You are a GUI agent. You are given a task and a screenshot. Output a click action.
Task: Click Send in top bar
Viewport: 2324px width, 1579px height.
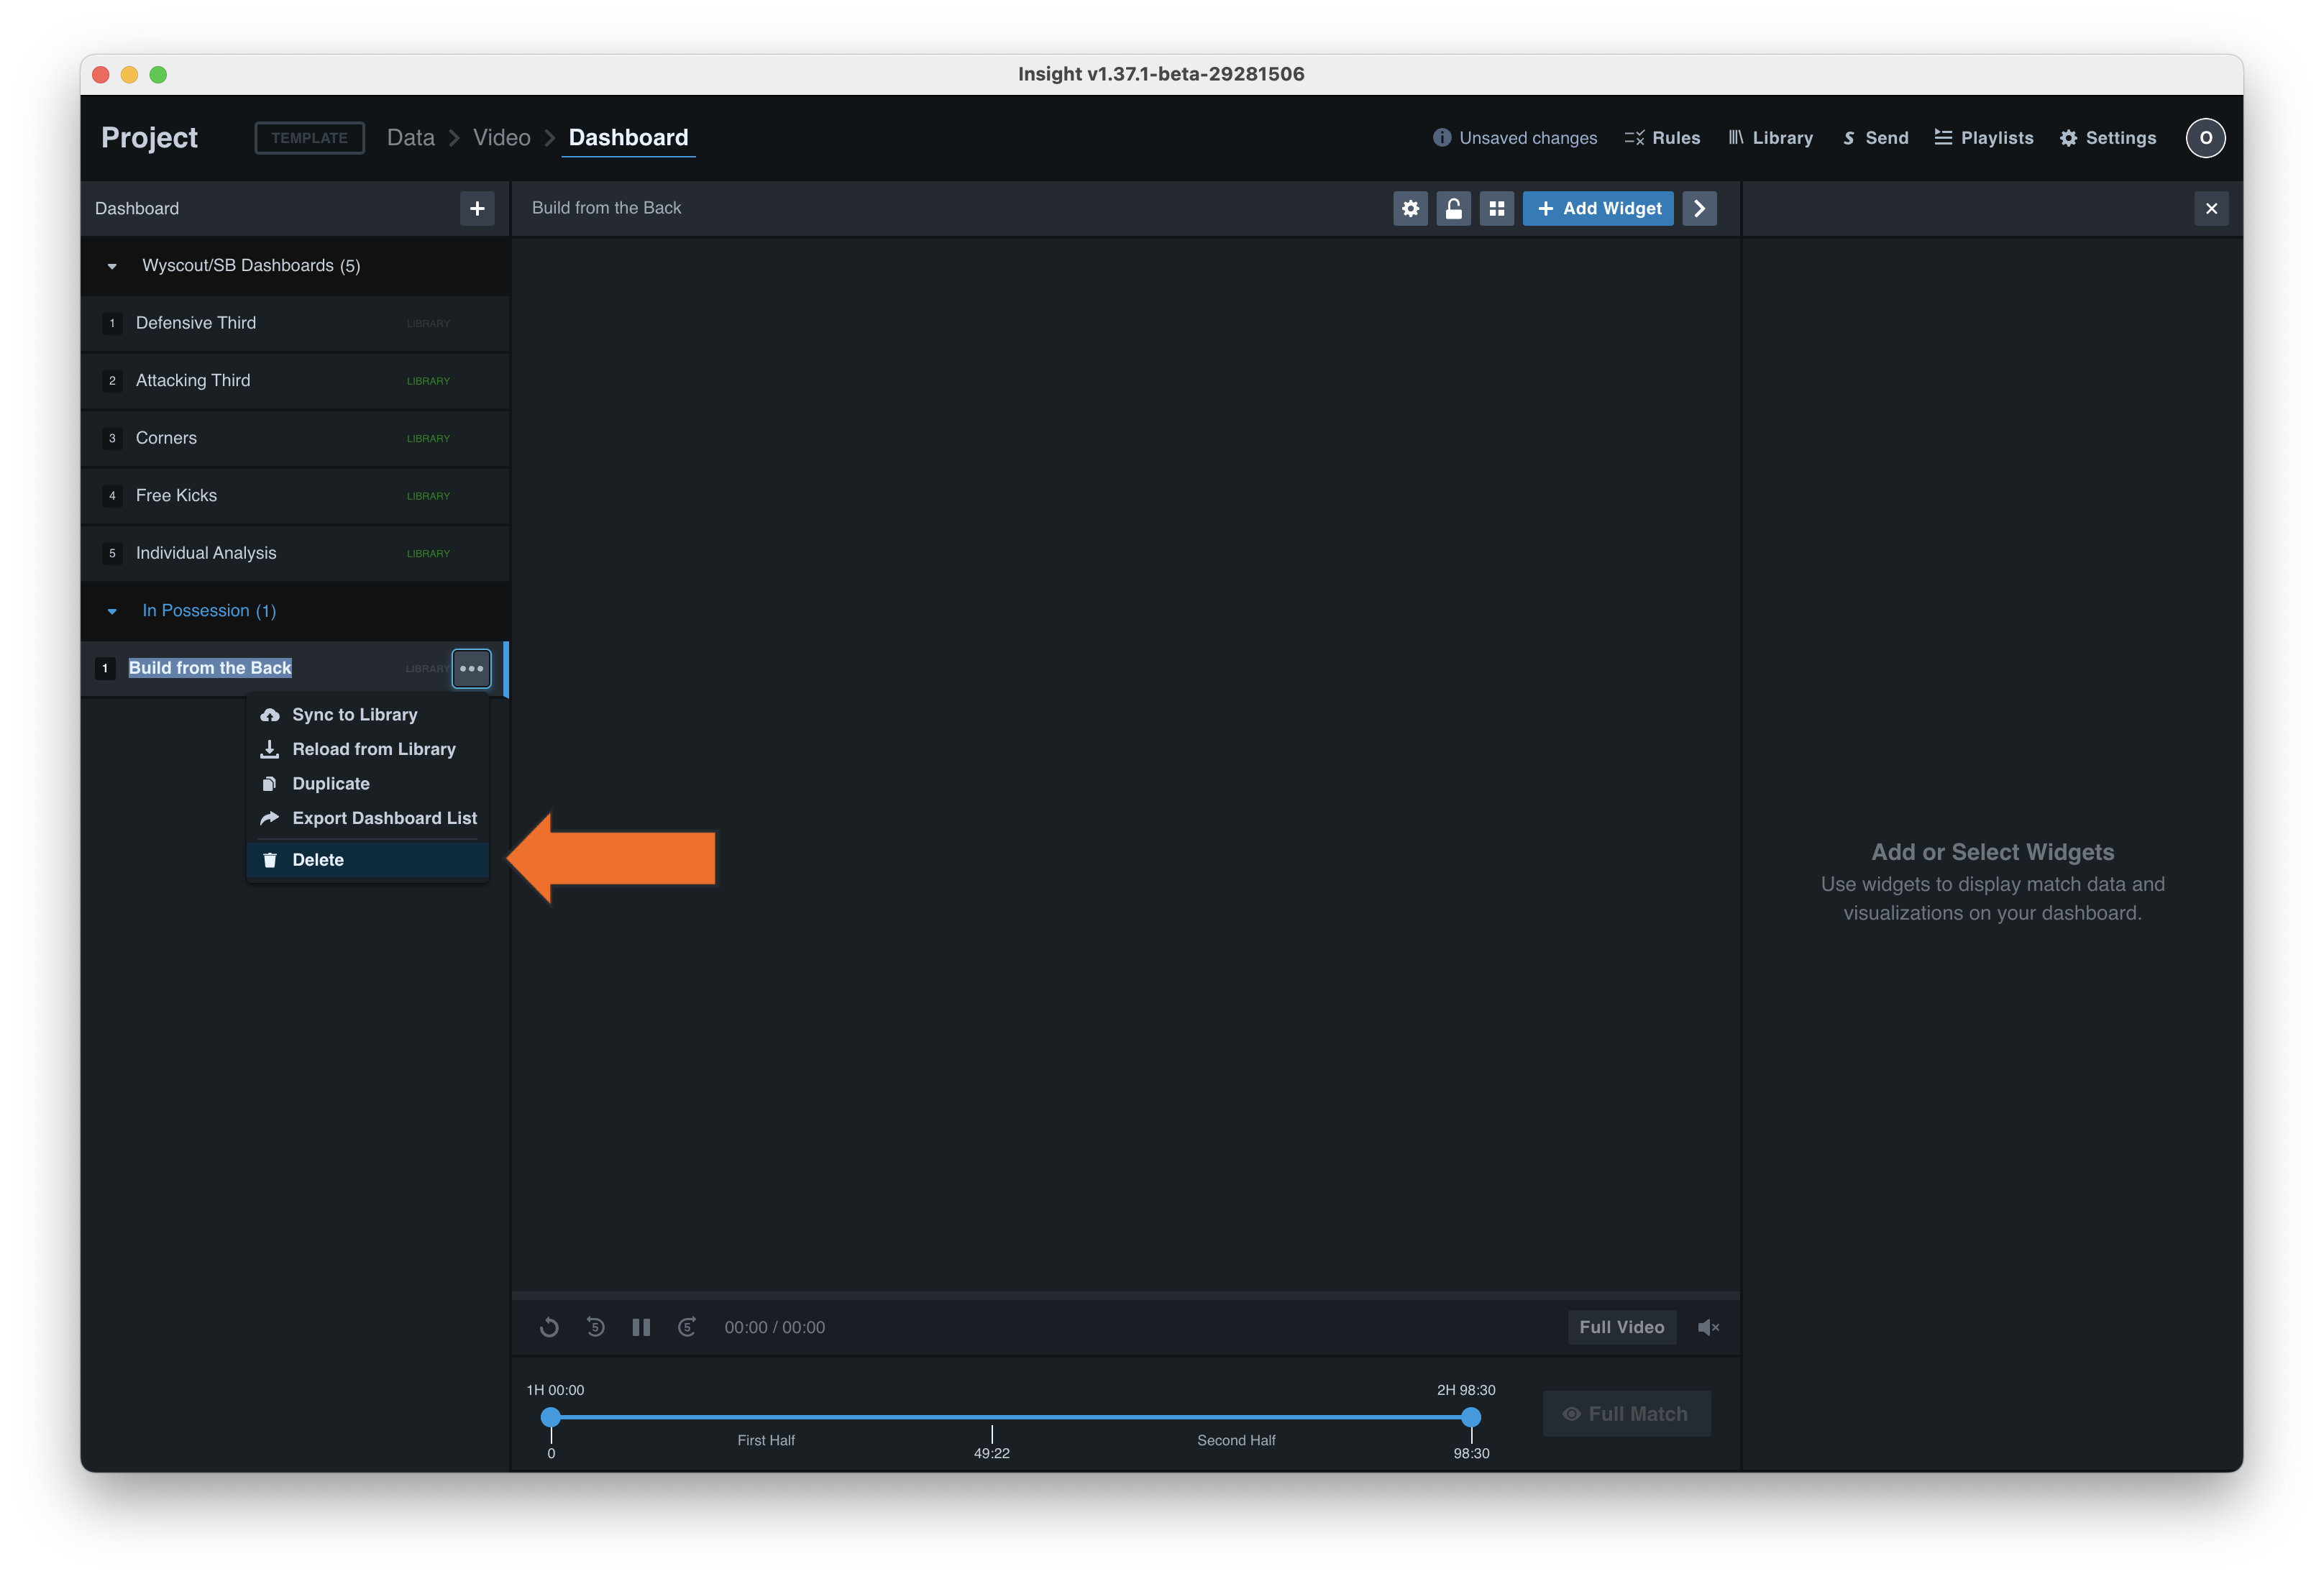coord(1875,138)
